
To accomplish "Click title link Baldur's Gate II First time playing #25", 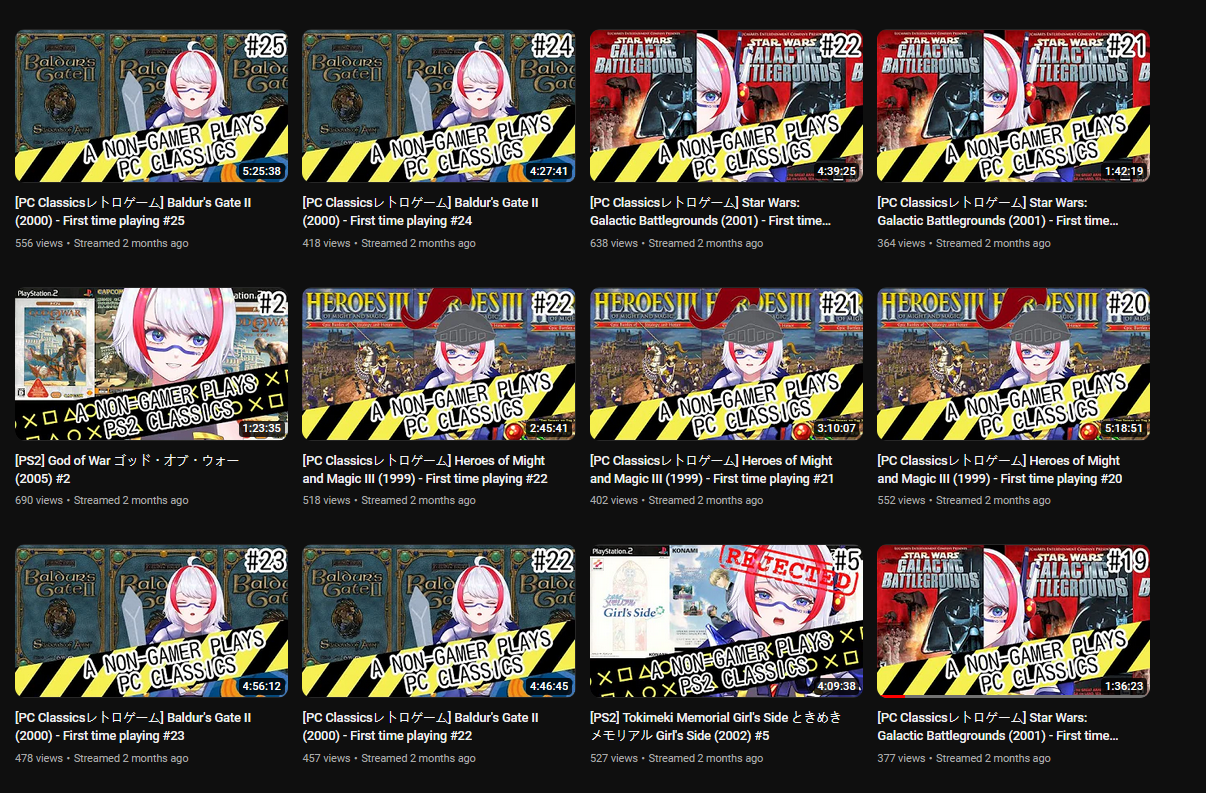I will (x=133, y=211).
